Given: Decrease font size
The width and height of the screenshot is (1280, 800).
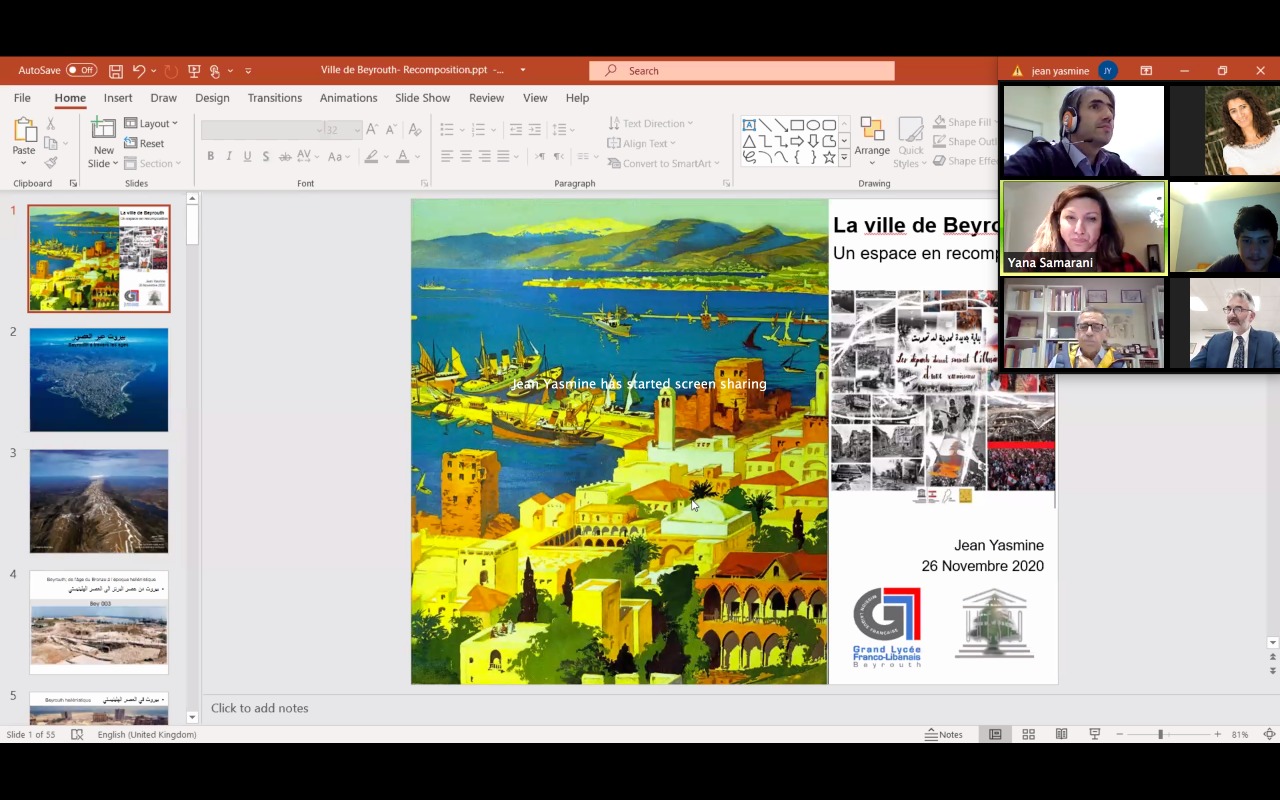Looking at the screenshot, I should tap(390, 130).
